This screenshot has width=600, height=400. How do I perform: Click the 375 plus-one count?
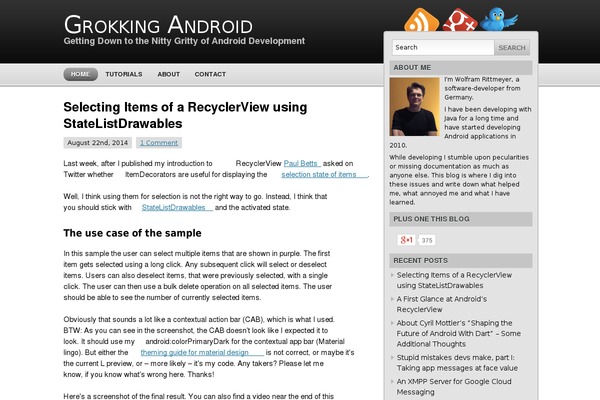[427, 240]
